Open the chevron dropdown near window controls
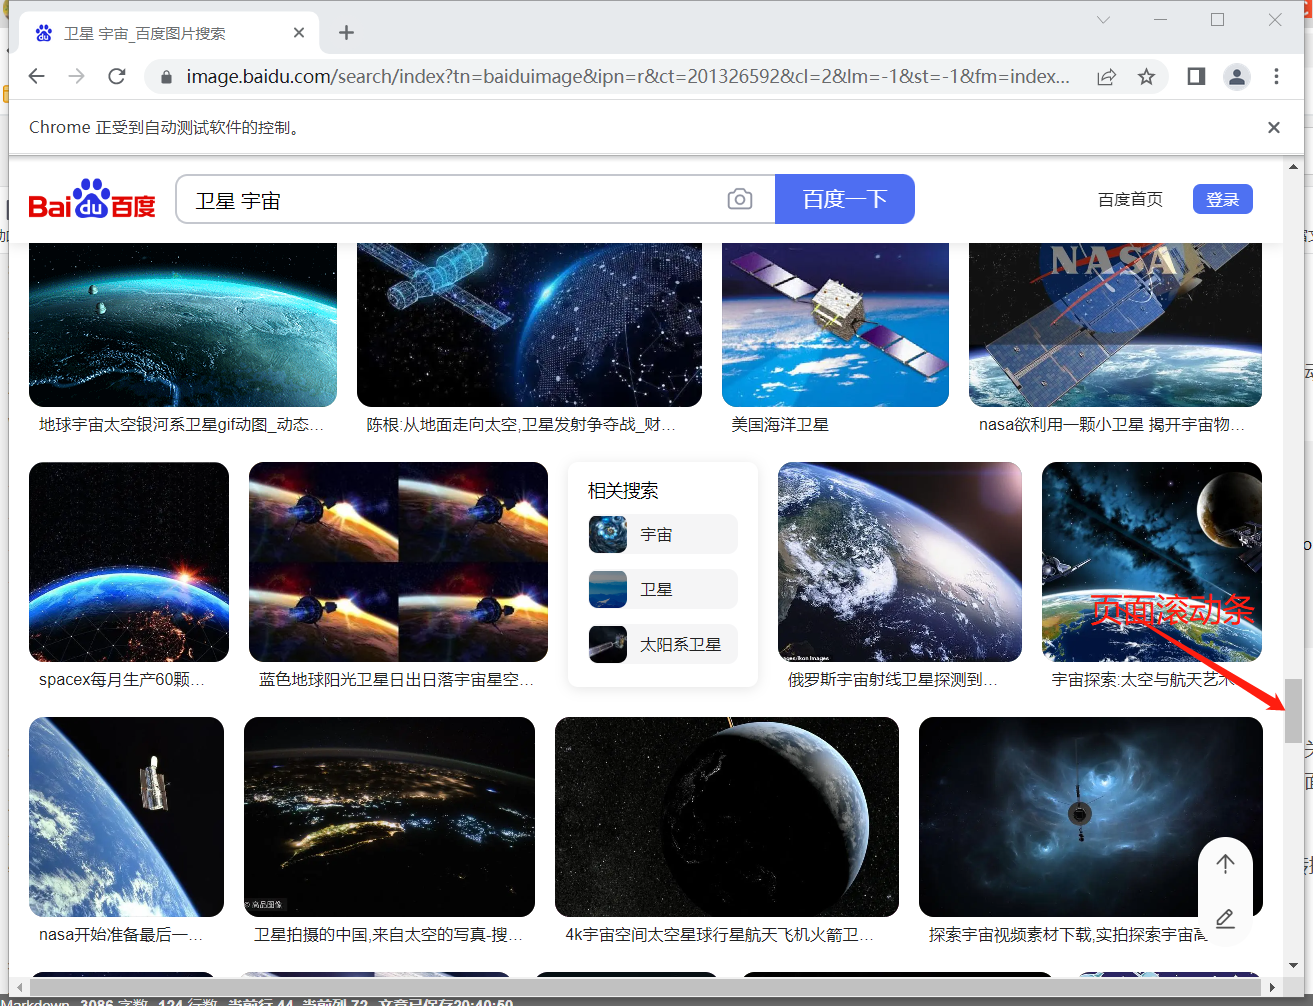The height and width of the screenshot is (1006, 1313). pos(1103,19)
